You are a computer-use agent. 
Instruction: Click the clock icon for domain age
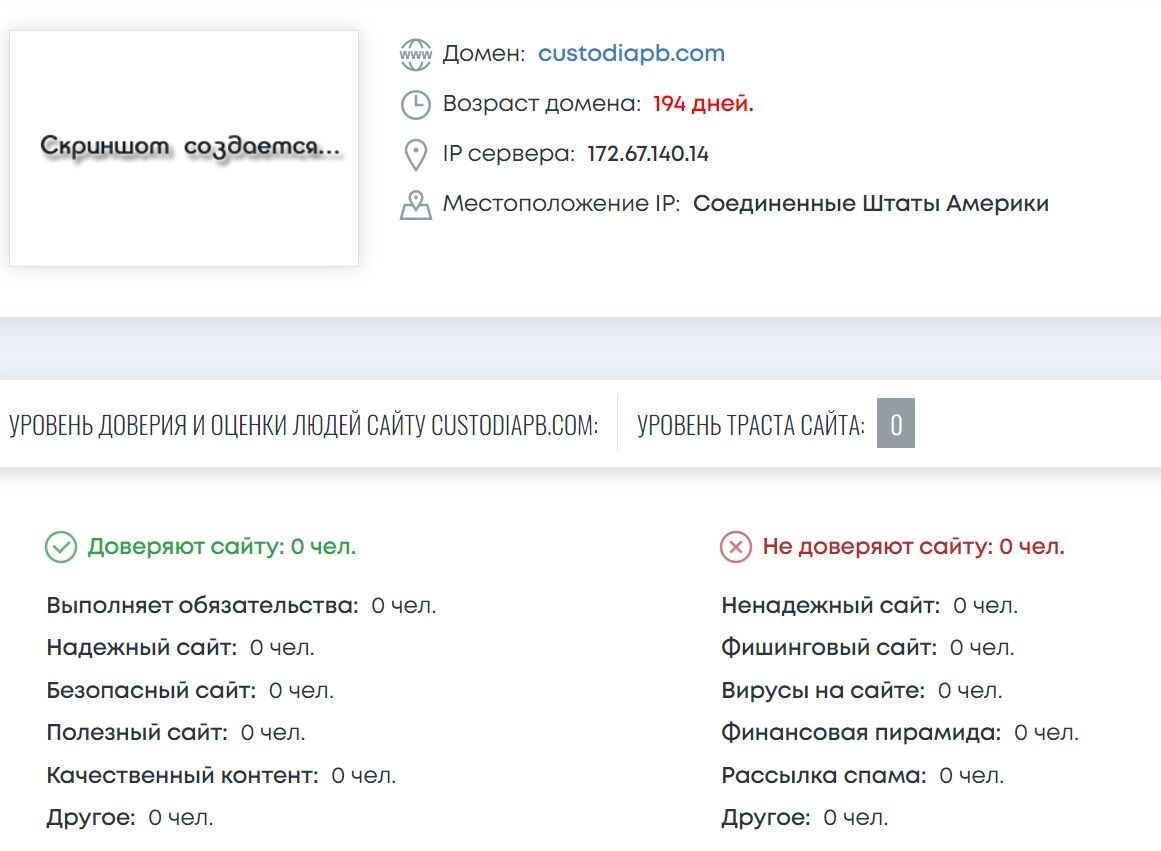415,104
